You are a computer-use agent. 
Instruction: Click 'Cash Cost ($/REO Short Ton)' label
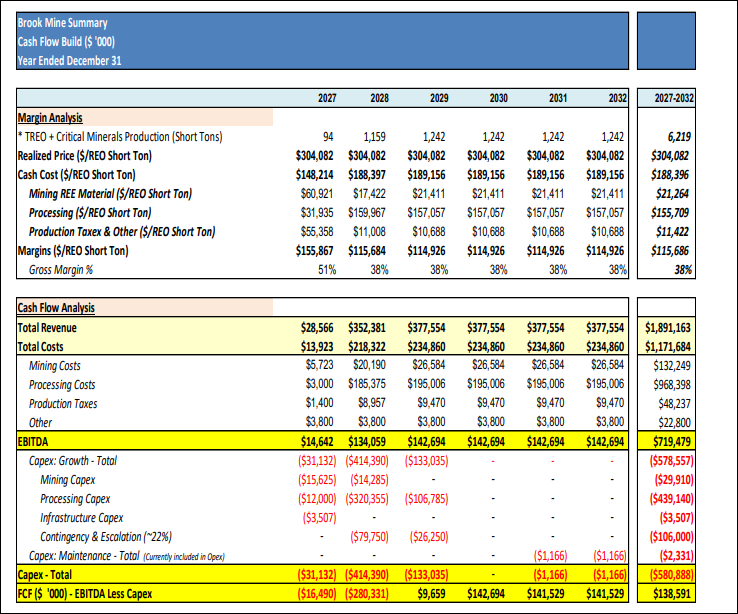coord(76,175)
